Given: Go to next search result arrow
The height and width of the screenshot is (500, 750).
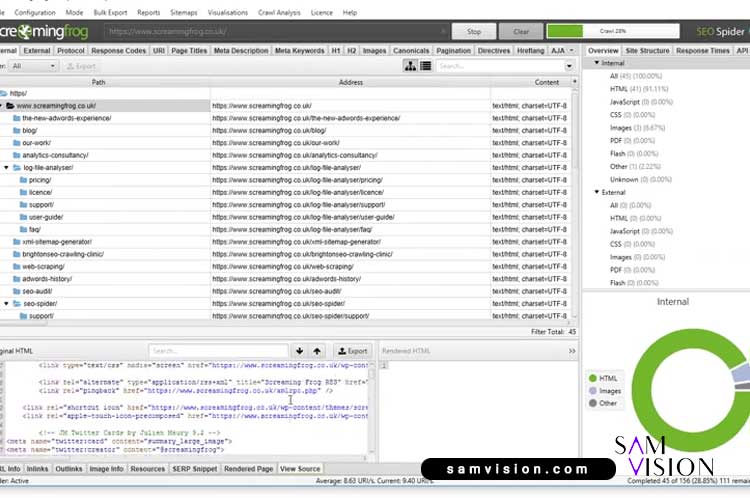Looking at the screenshot, I should click(299, 351).
